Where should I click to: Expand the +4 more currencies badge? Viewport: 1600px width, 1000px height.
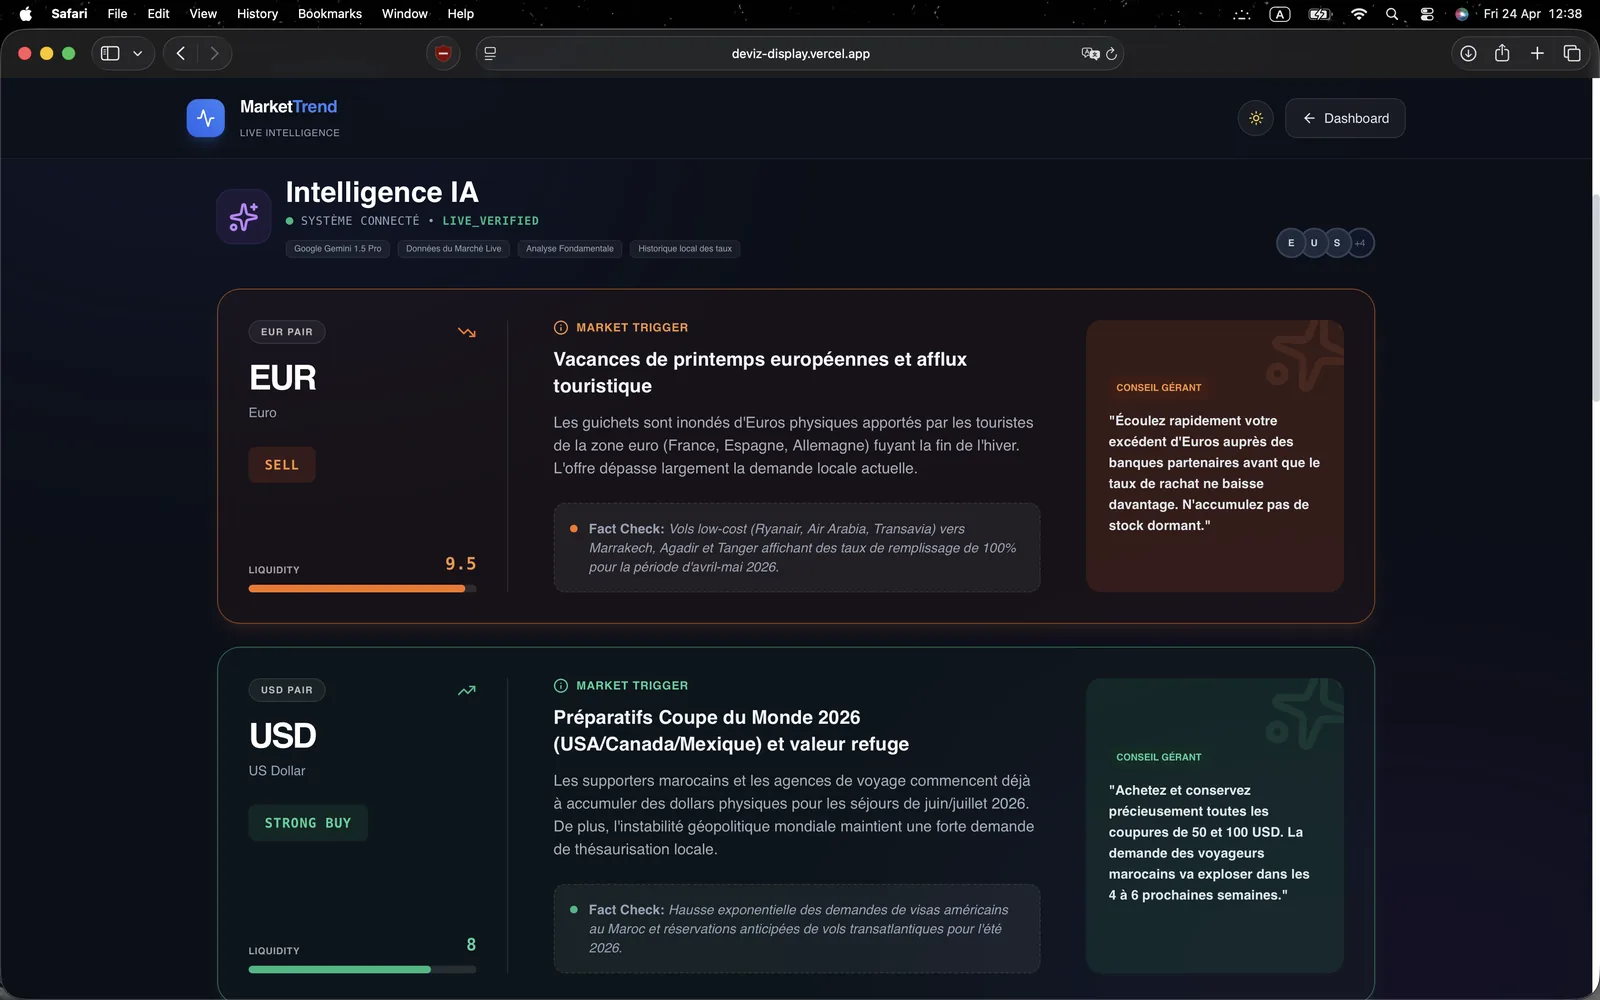tap(1360, 243)
